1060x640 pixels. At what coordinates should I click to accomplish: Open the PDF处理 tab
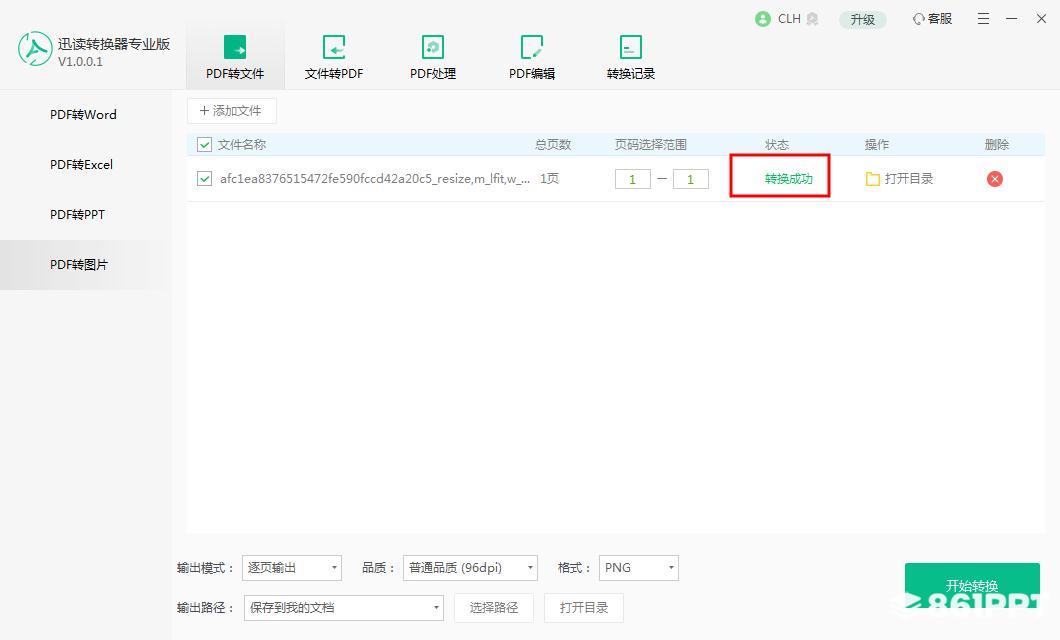(x=433, y=57)
